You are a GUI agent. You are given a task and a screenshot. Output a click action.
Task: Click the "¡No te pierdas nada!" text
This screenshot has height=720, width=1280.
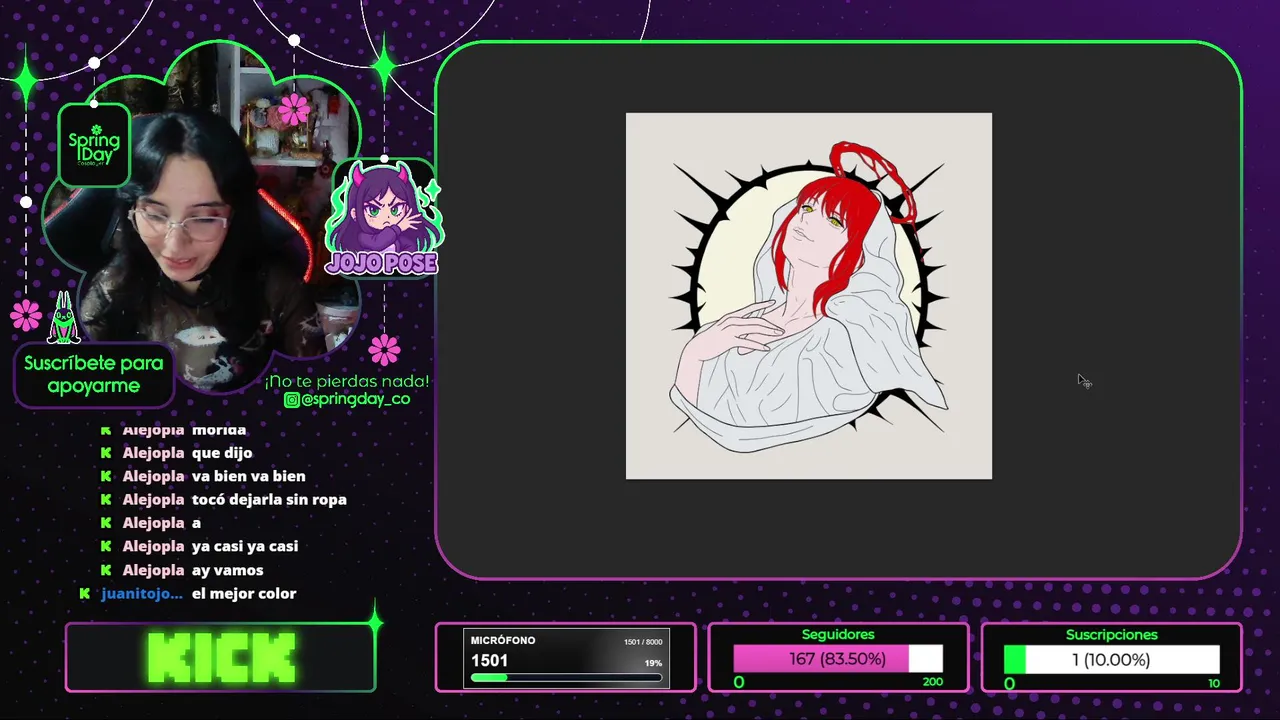click(x=347, y=381)
